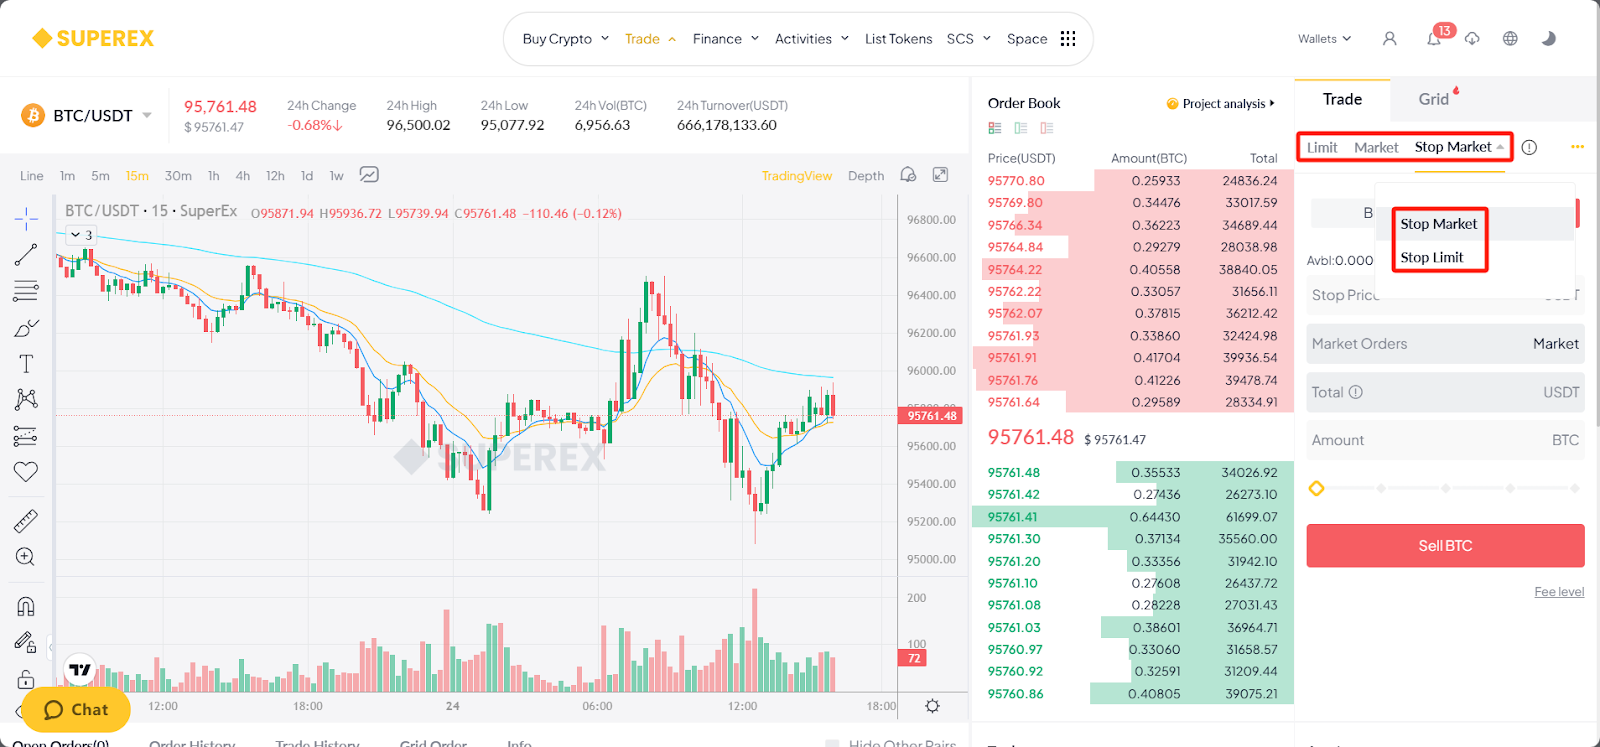Open the SuperEx logo home link
This screenshot has width=1600, height=747.
pyautogui.click(x=93, y=38)
